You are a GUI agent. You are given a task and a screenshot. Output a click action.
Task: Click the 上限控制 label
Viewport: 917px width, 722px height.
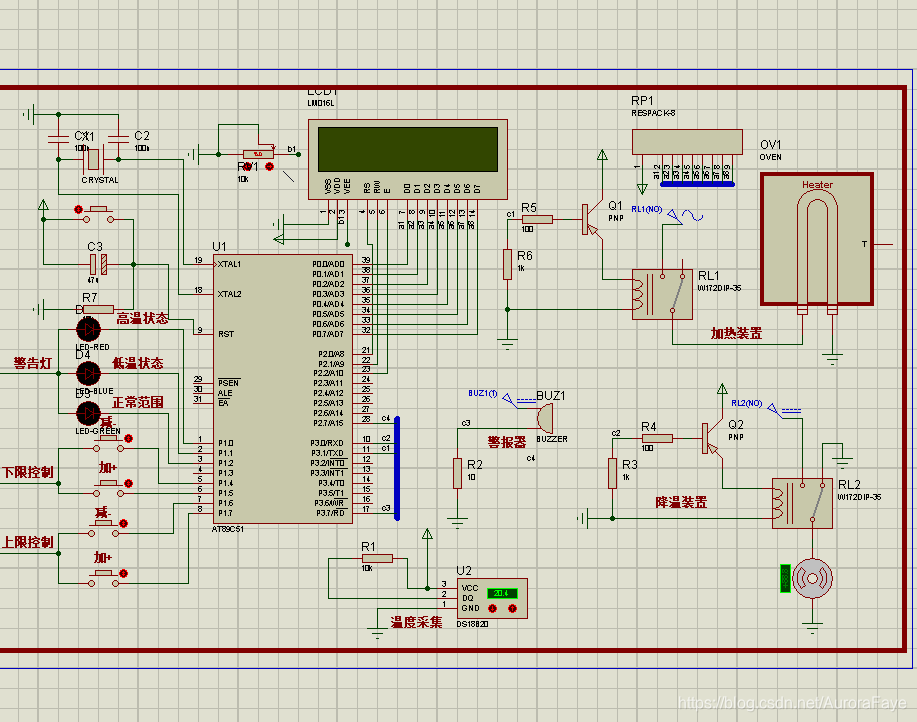point(27,542)
